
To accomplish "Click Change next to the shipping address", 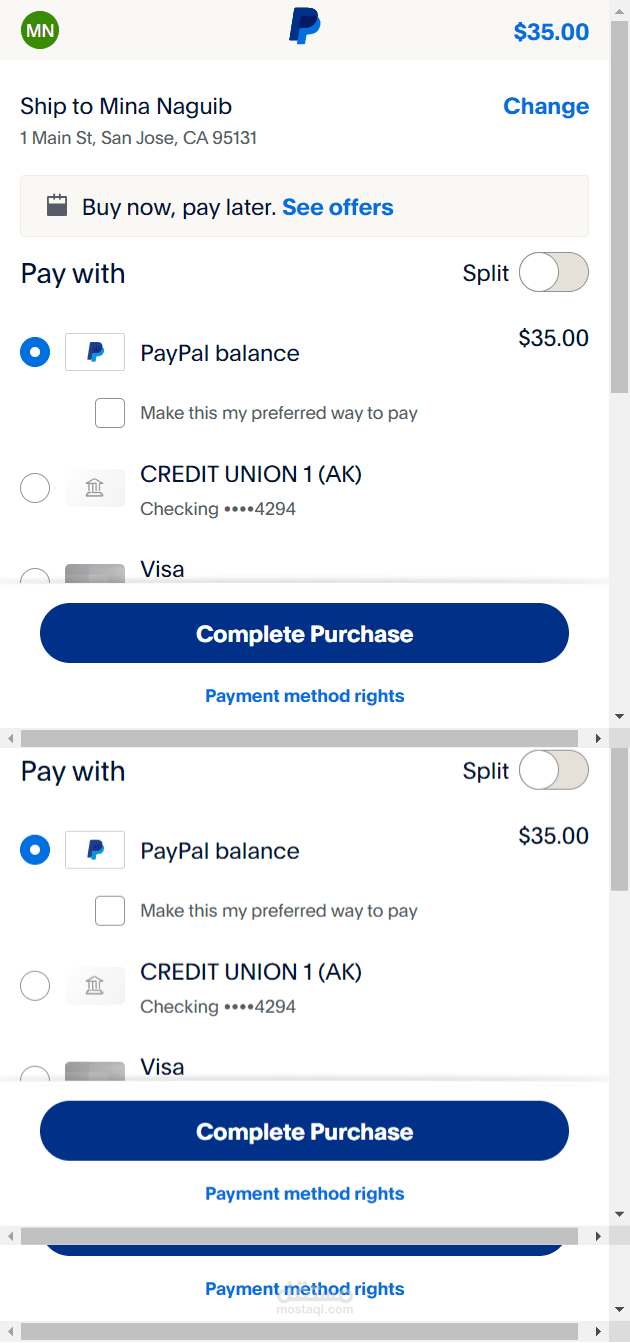I will pyautogui.click(x=545, y=106).
